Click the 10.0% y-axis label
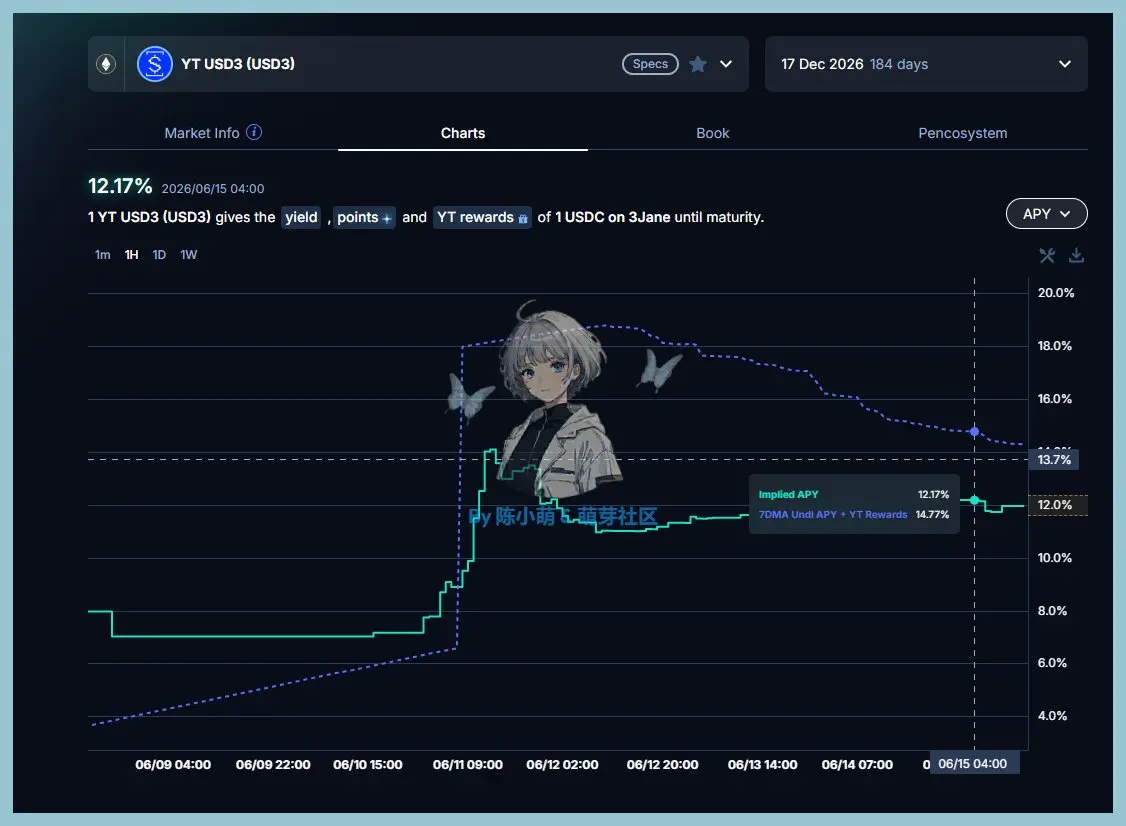 (1054, 558)
